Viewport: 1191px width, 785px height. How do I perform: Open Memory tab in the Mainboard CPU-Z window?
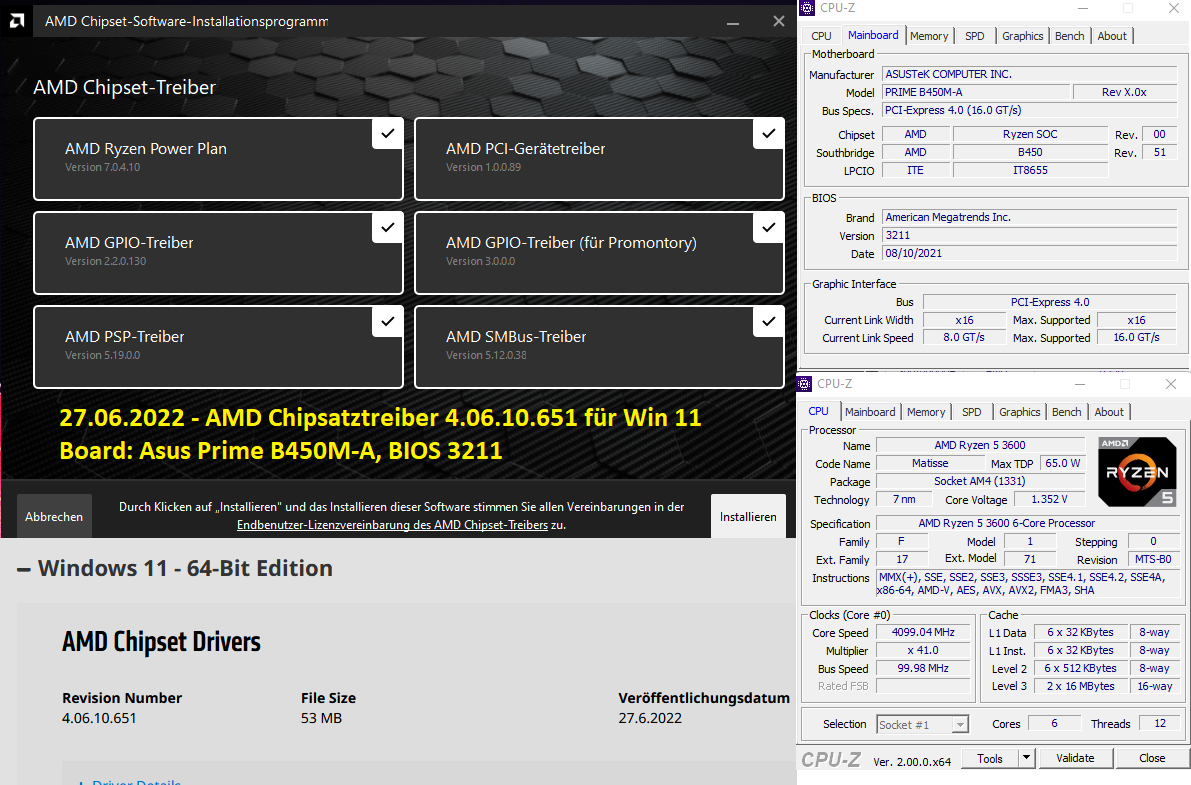pyautogui.click(x=929, y=36)
